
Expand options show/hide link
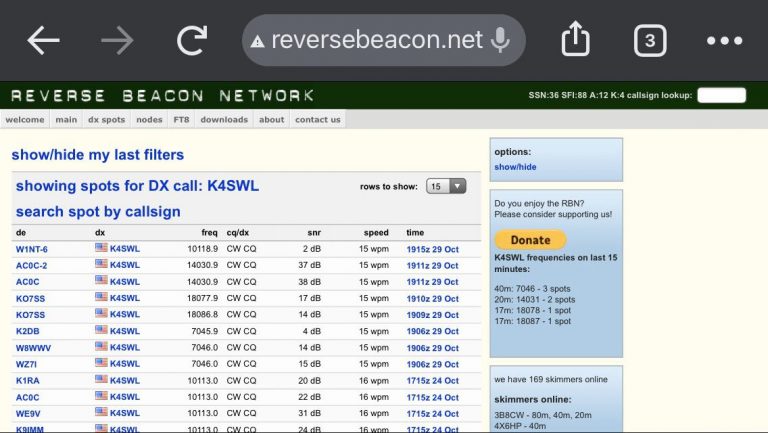[515, 167]
